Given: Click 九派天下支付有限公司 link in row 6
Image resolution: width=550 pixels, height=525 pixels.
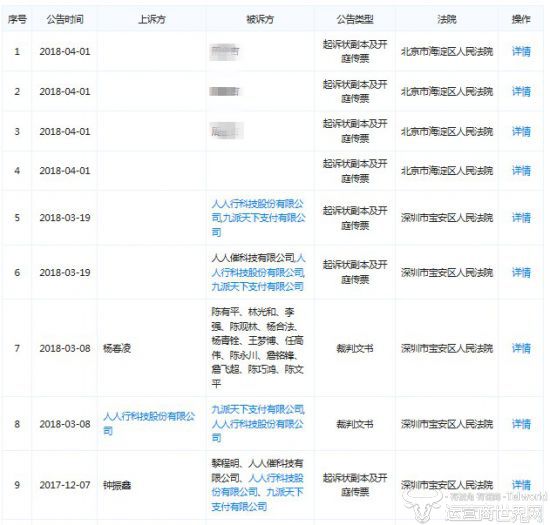Looking at the screenshot, I should [x=257, y=287].
